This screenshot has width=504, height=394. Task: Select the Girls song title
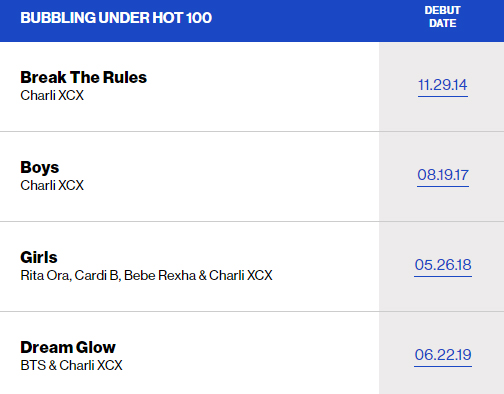coord(39,257)
